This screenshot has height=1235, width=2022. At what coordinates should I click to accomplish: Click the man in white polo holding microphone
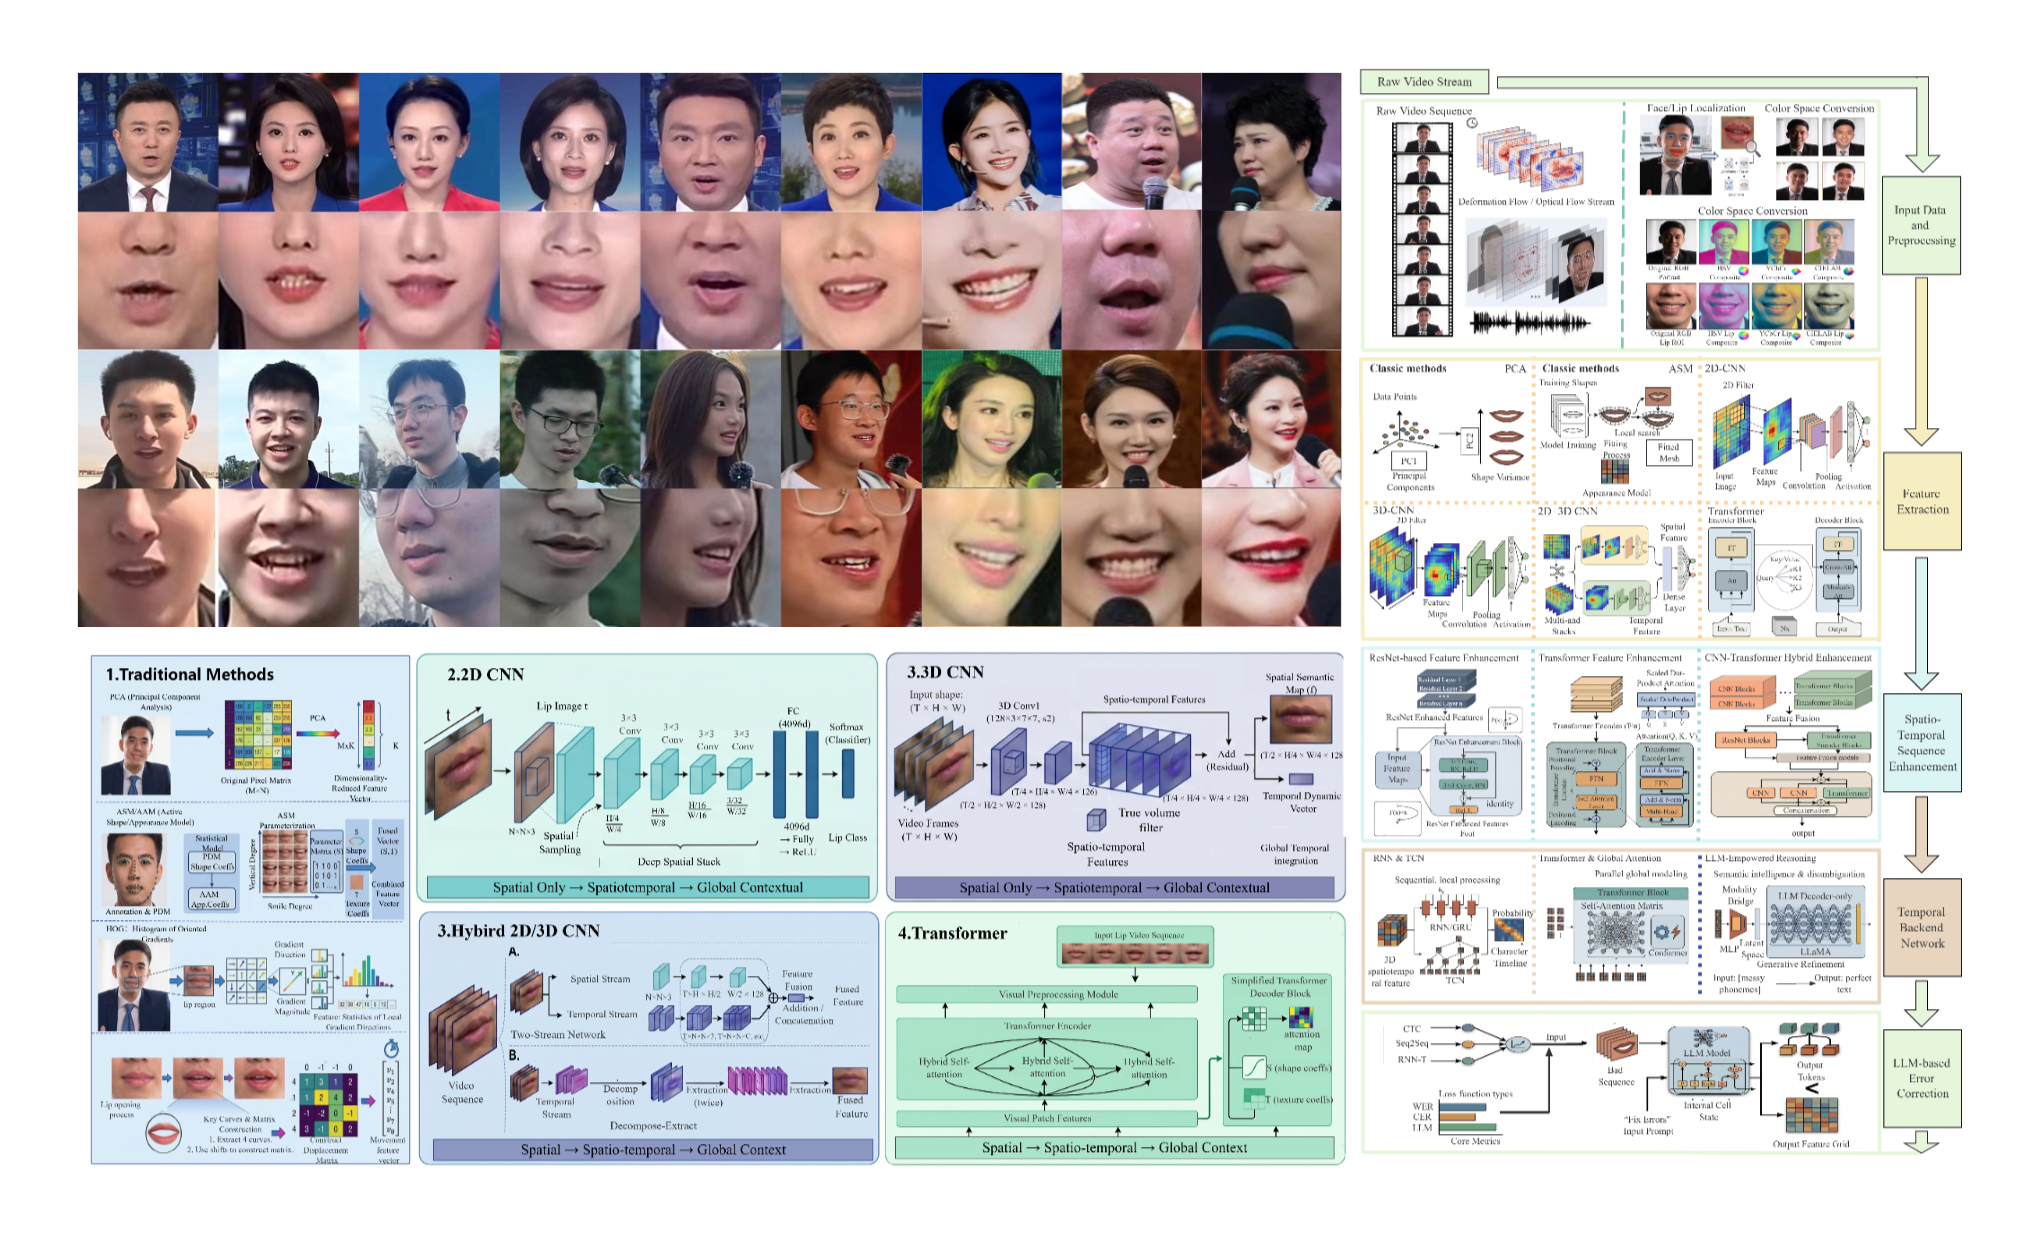1131,141
